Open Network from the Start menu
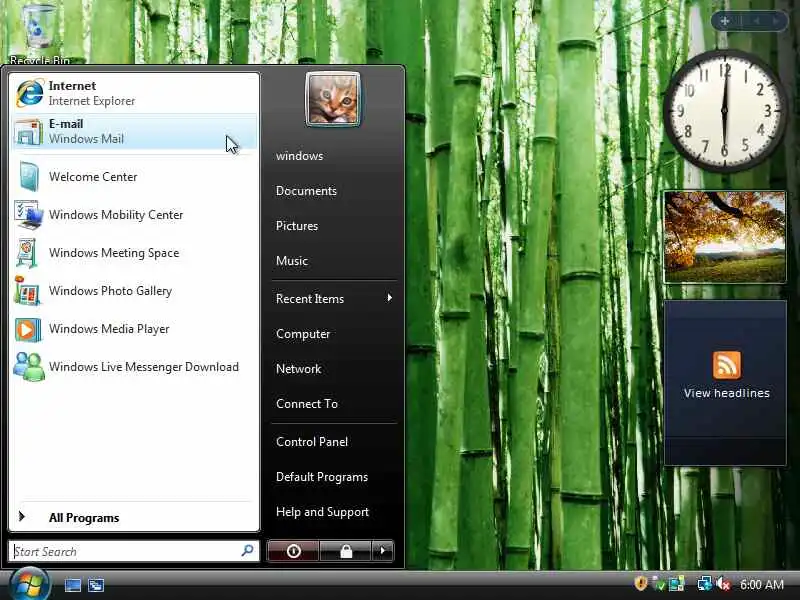This screenshot has height=600, width=800. pyautogui.click(x=298, y=369)
